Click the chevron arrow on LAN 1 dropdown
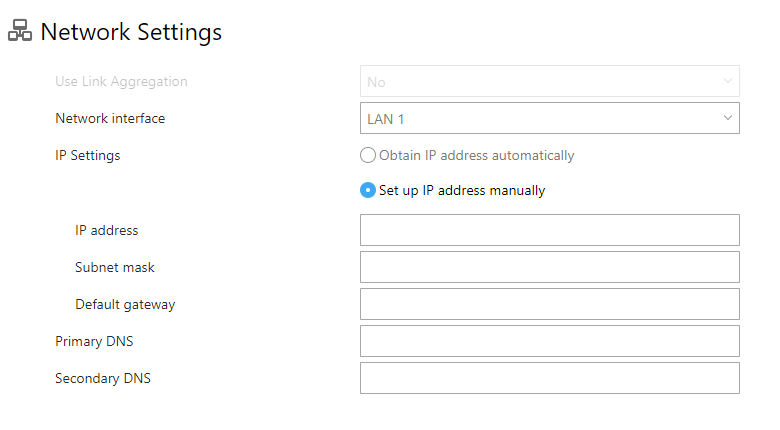 pos(727,118)
